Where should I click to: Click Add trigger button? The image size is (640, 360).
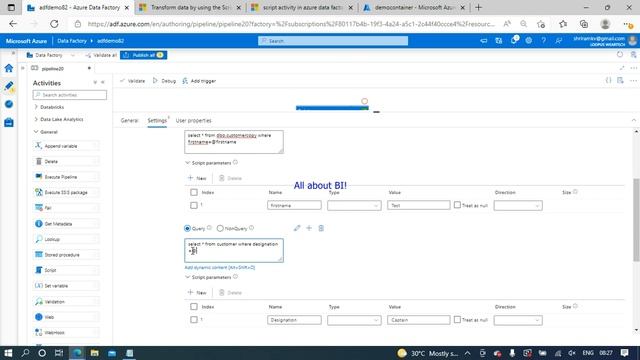(199, 81)
